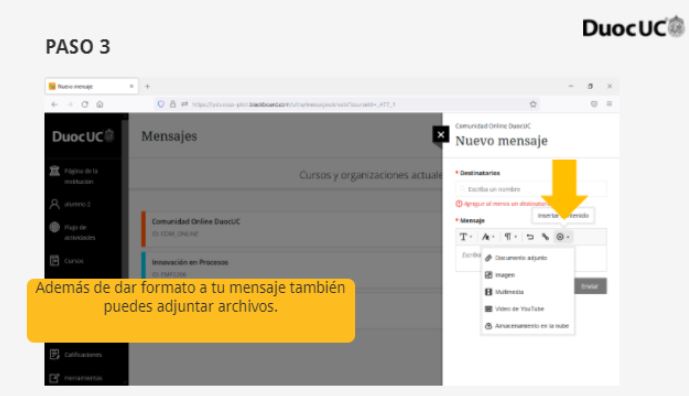
Task: Click the browser home icon
Action: [x=100, y=104]
